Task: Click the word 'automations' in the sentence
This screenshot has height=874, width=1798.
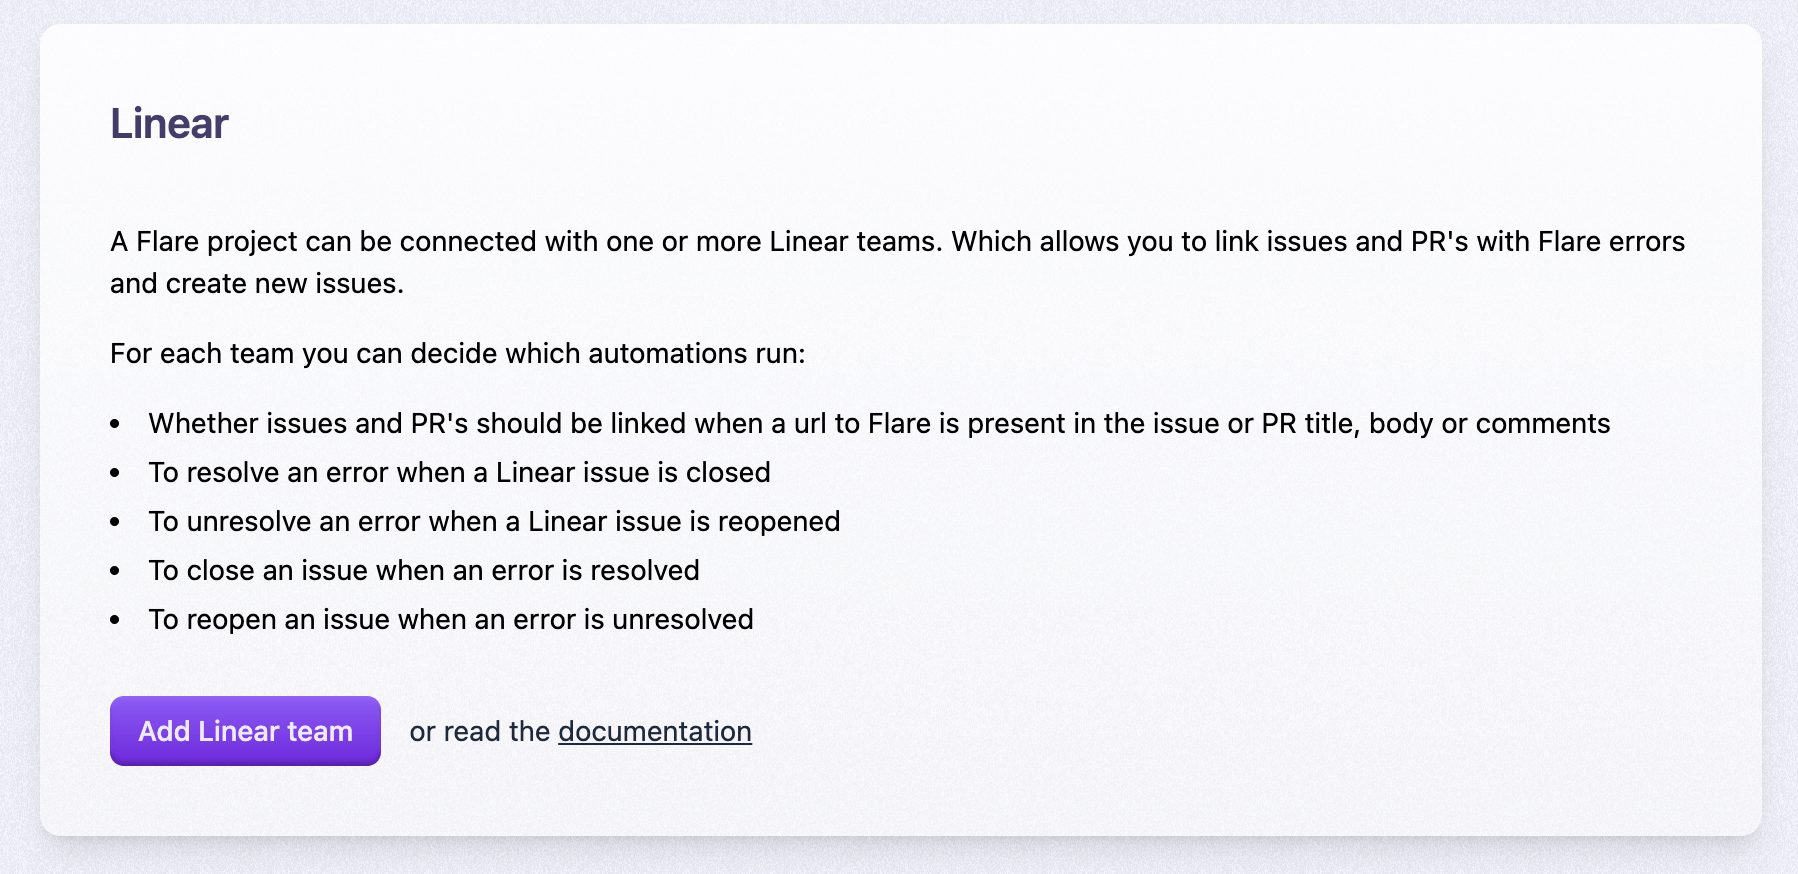Action: [668, 354]
